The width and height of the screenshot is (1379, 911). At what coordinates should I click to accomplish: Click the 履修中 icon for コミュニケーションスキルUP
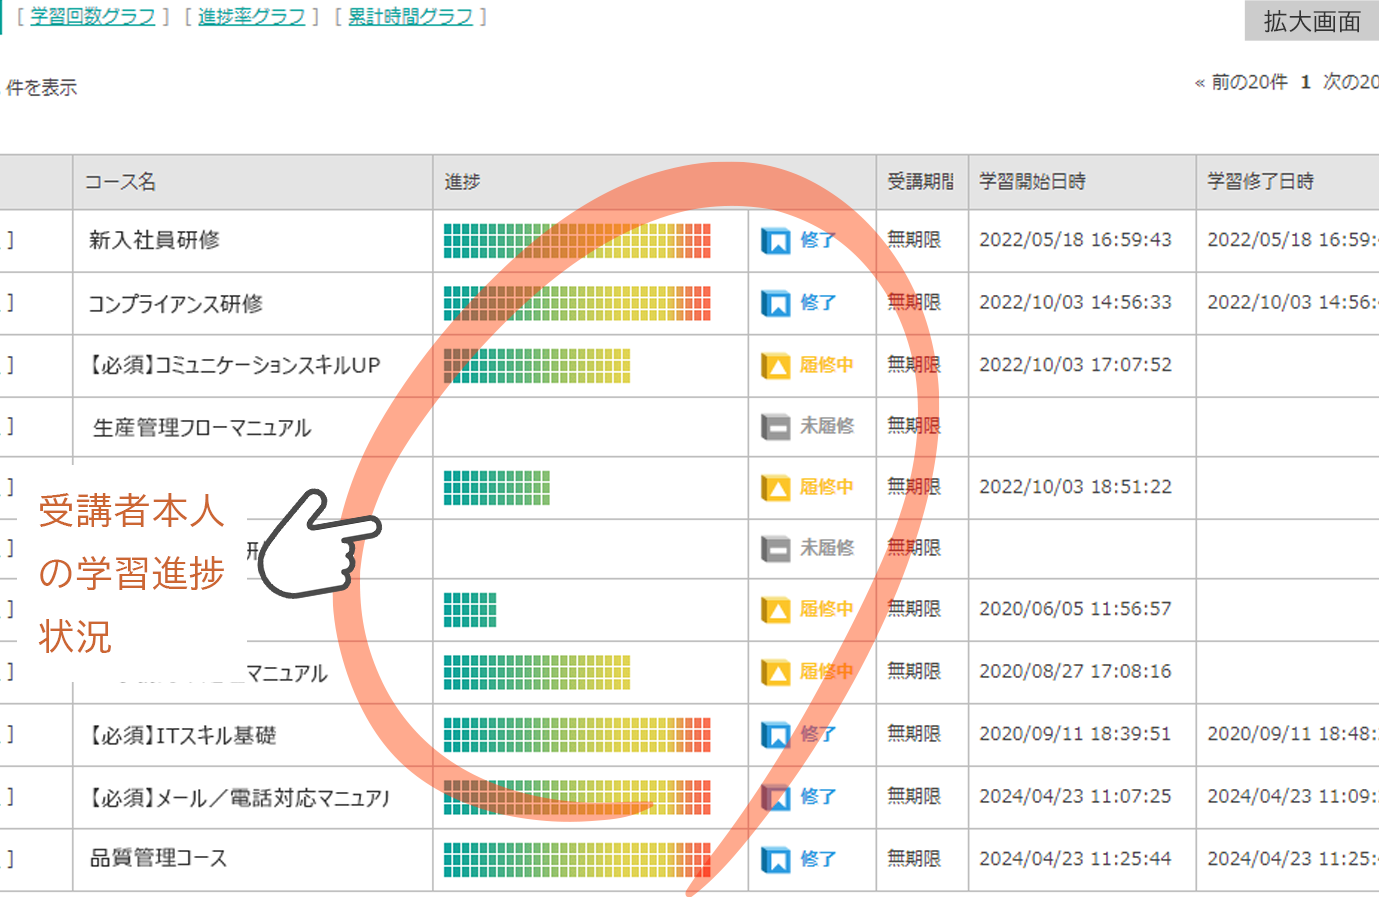tap(775, 366)
